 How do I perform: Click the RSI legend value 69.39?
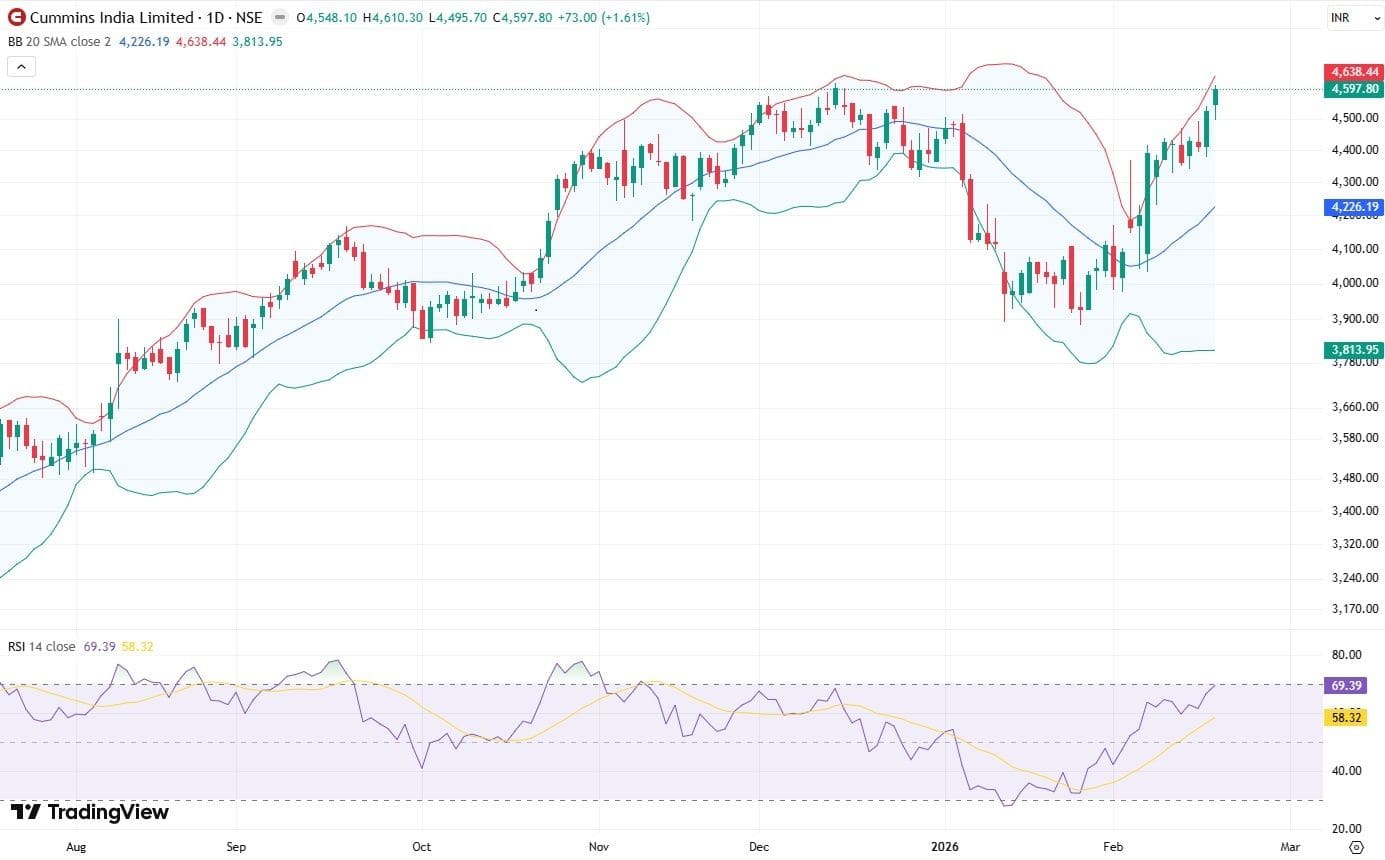98,646
